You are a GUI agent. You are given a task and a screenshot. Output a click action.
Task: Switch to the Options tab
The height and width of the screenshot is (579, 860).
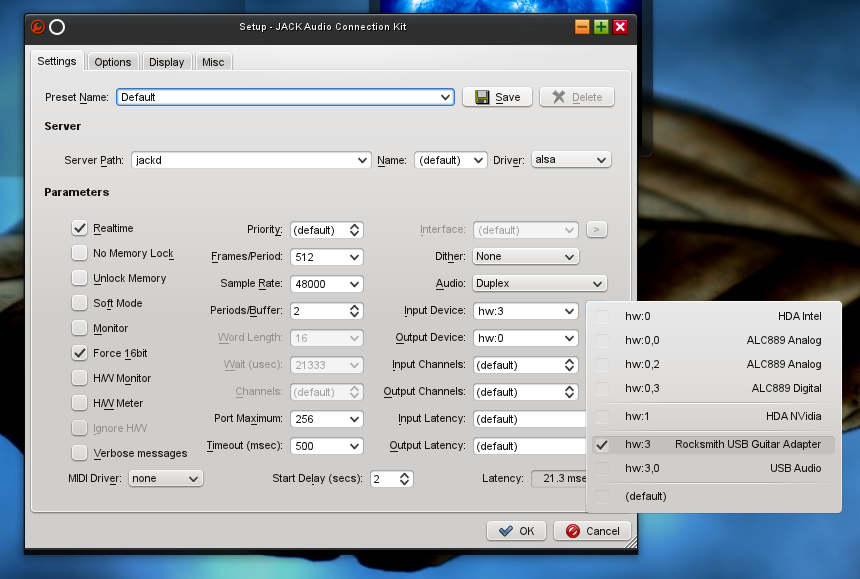pyautogui.click(x=112, y=62)
